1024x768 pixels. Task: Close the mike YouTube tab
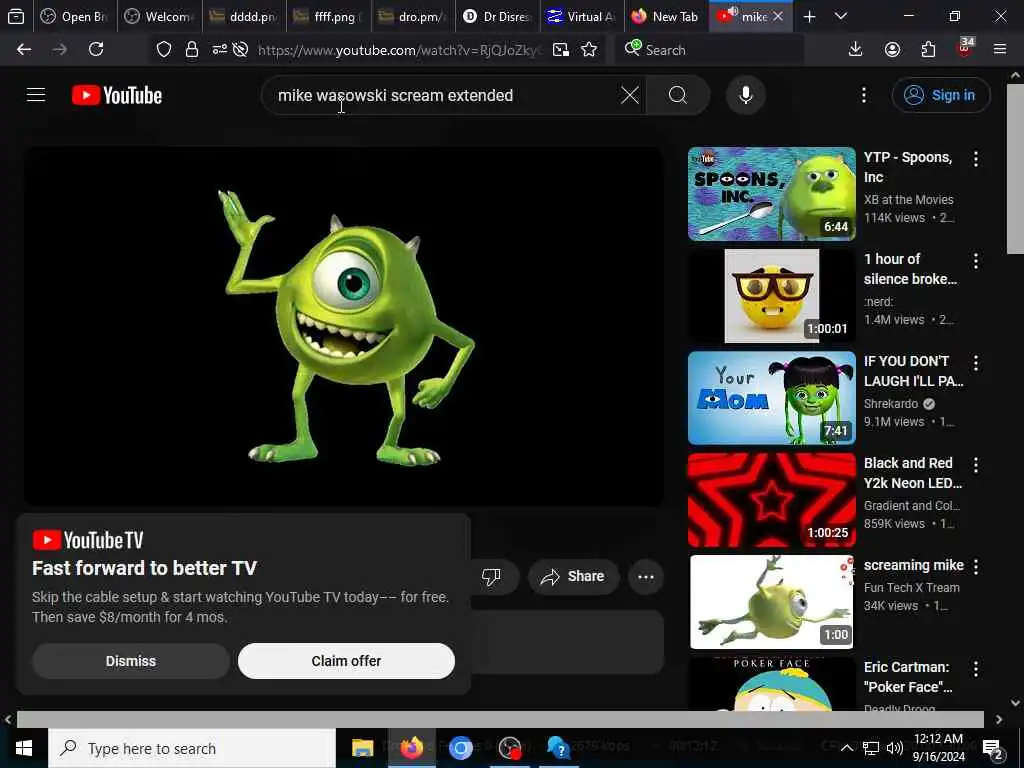tap(778, 16)
